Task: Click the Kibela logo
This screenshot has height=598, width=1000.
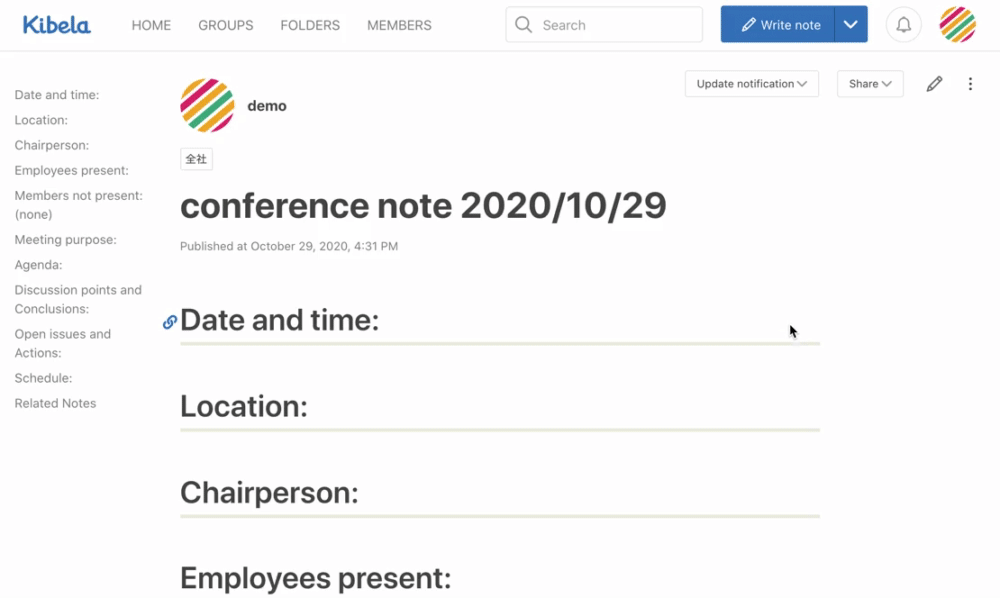Action: point(56,25)
